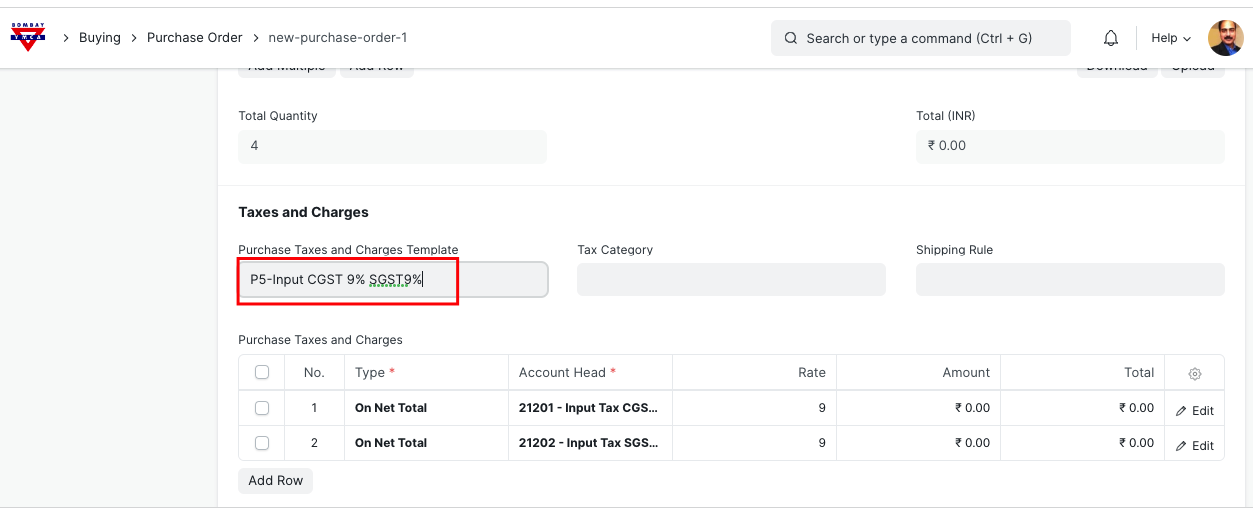Click the Bombay YMCA logo icon
The image size is (1253, 510).
point(27,38)
